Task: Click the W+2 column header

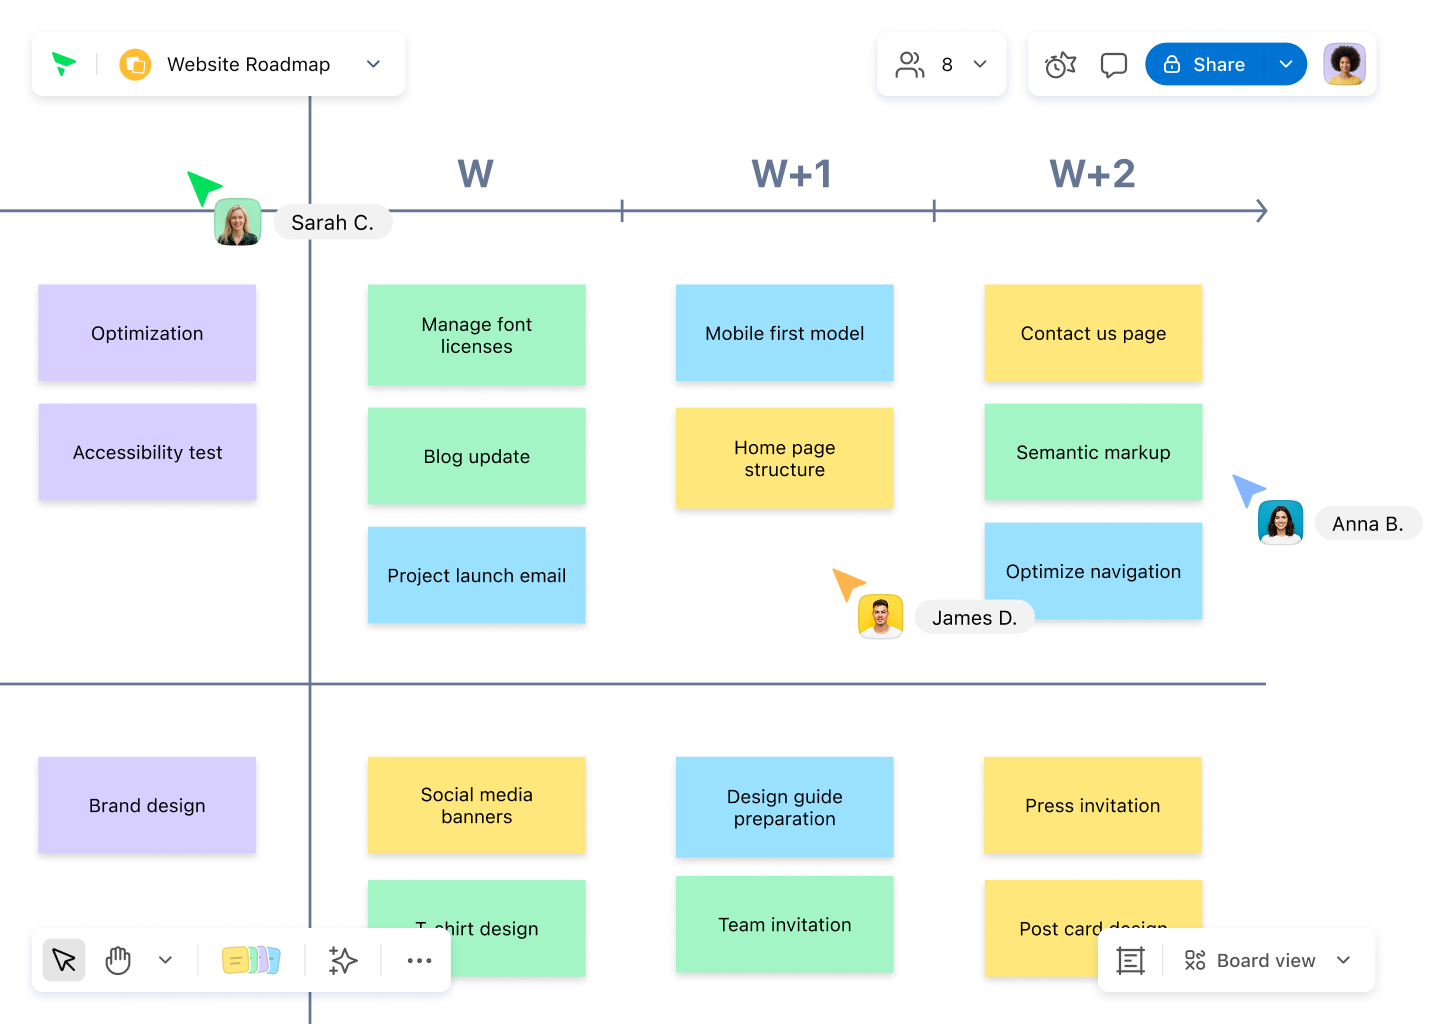Action: (x=1092, y=174)
